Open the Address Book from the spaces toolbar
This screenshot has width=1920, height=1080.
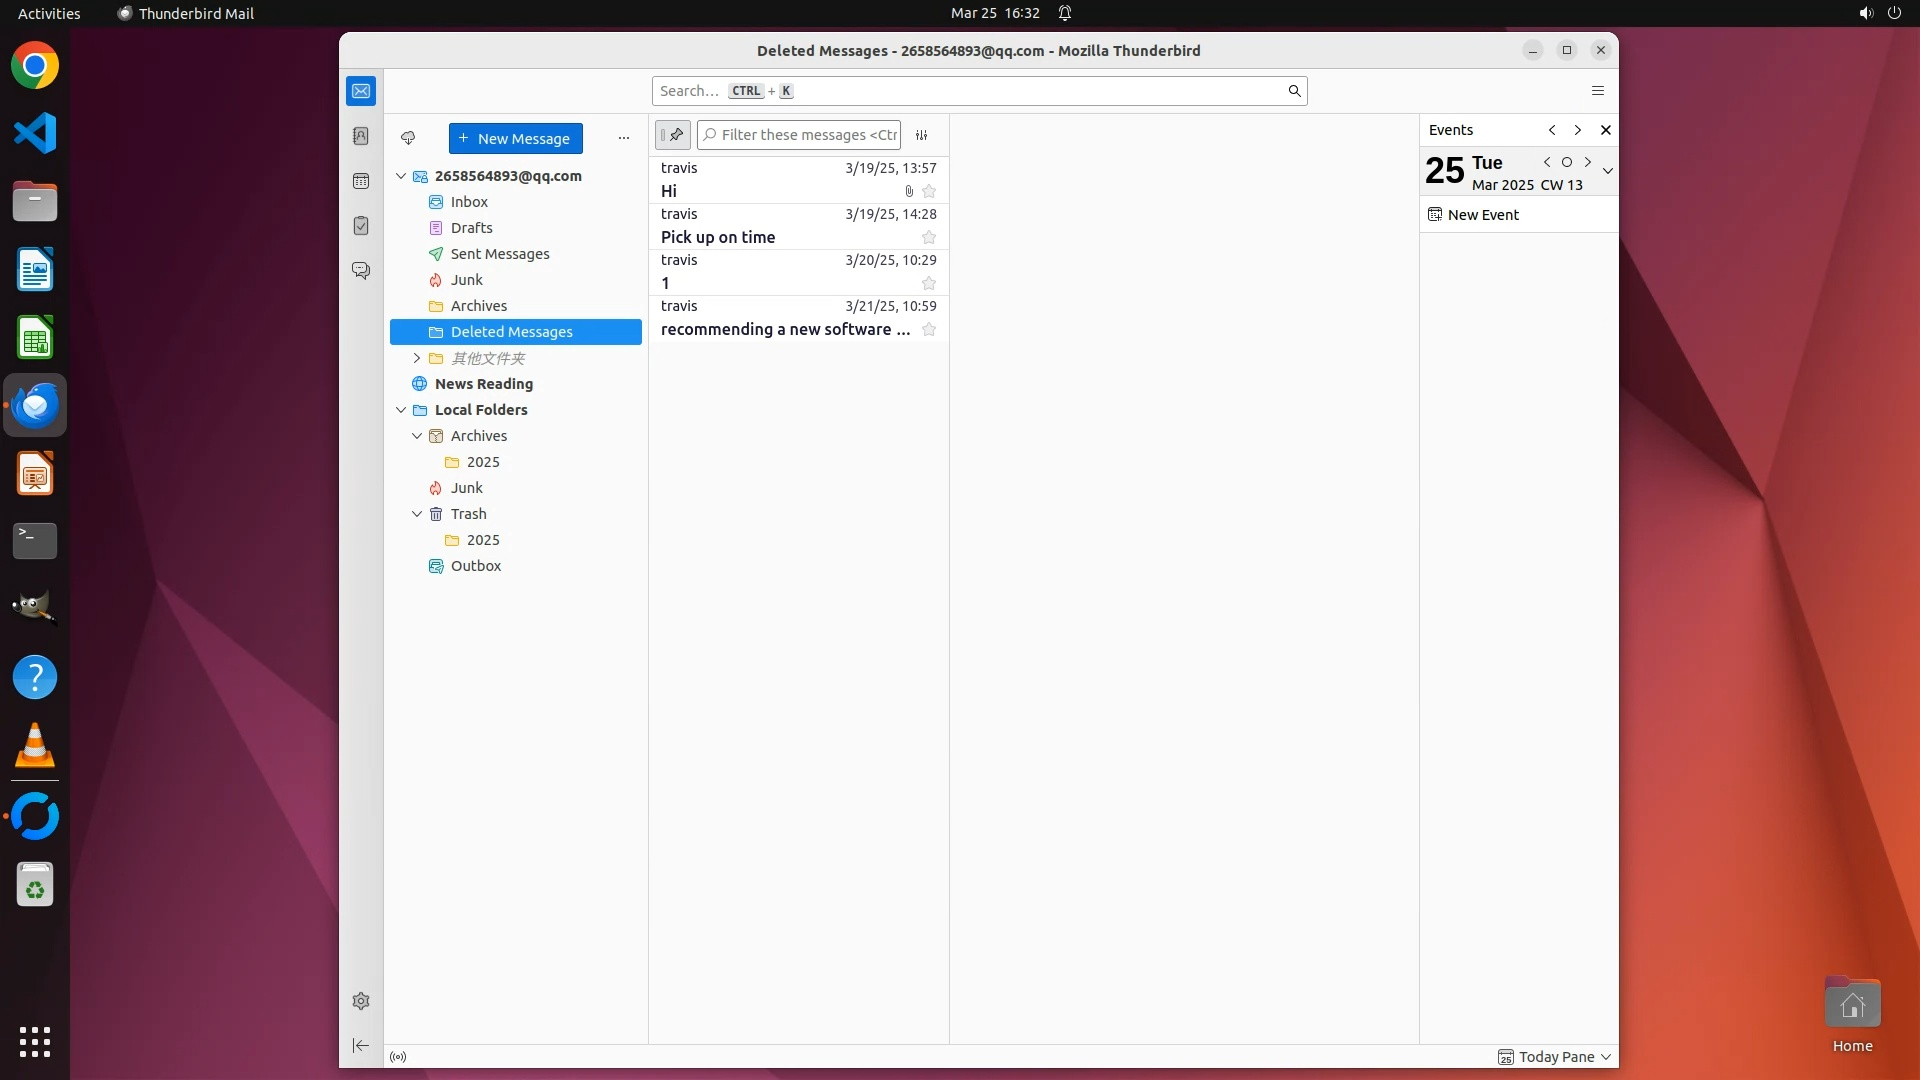pyautogui.click(x=361, y=136)
